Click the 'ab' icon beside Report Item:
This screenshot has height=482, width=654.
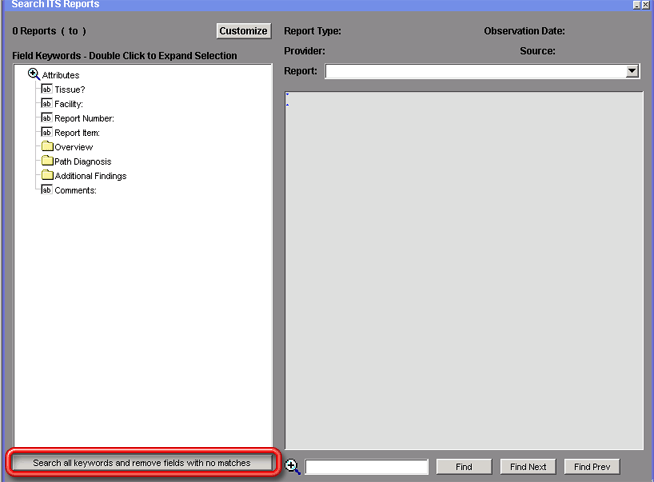click(x=46, y=132)
